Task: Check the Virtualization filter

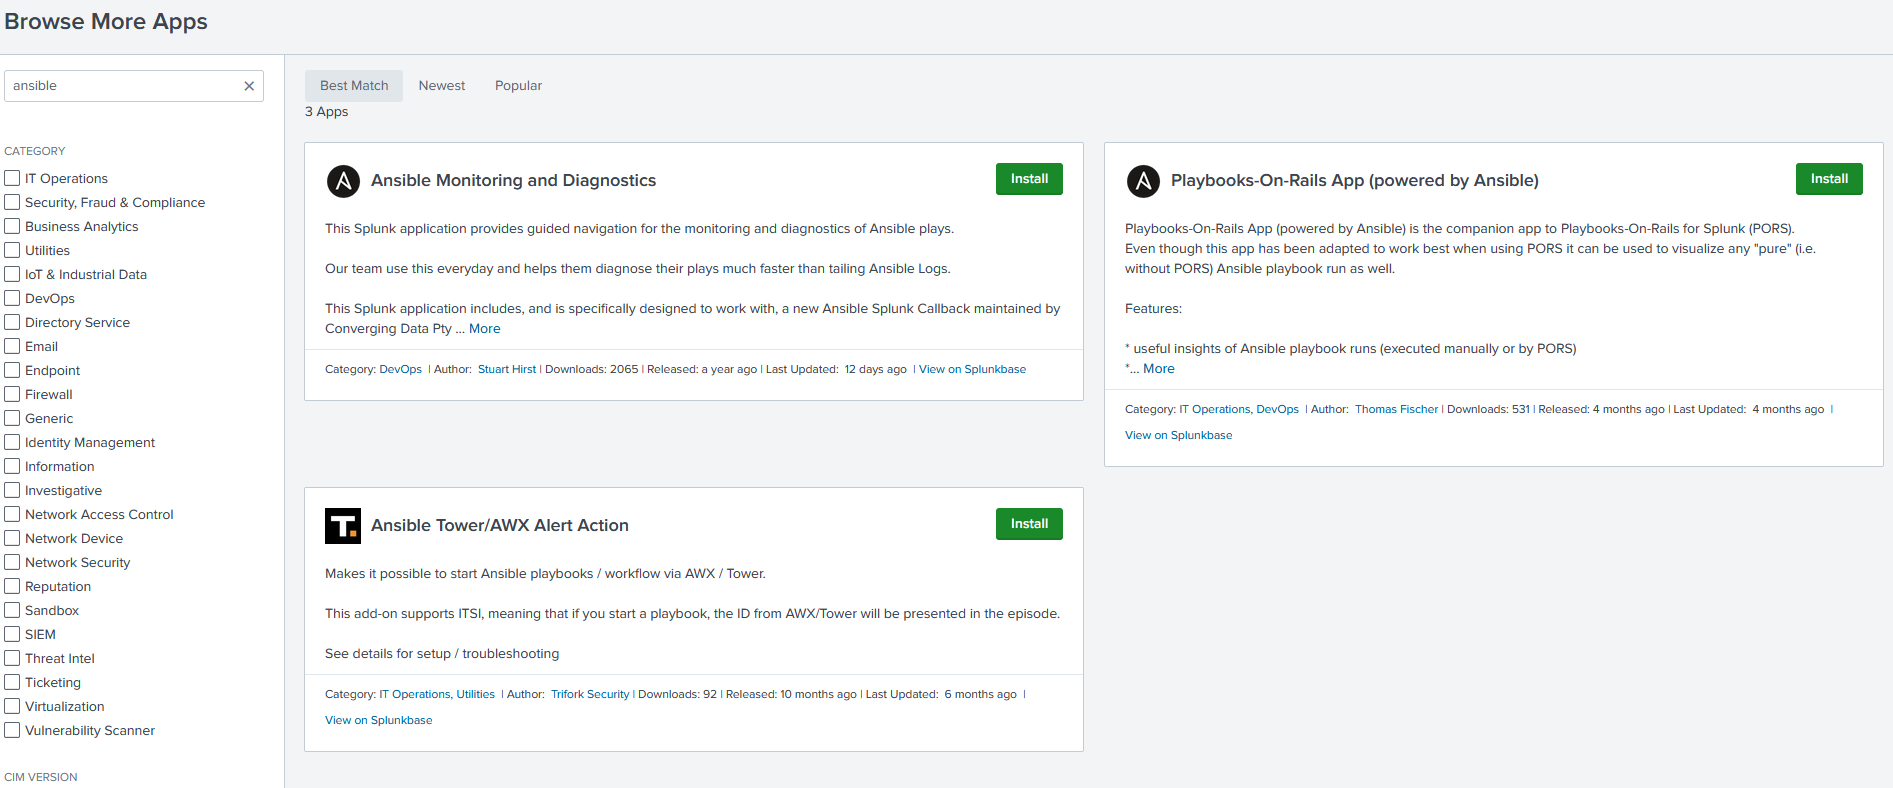Action: [12, 706]
